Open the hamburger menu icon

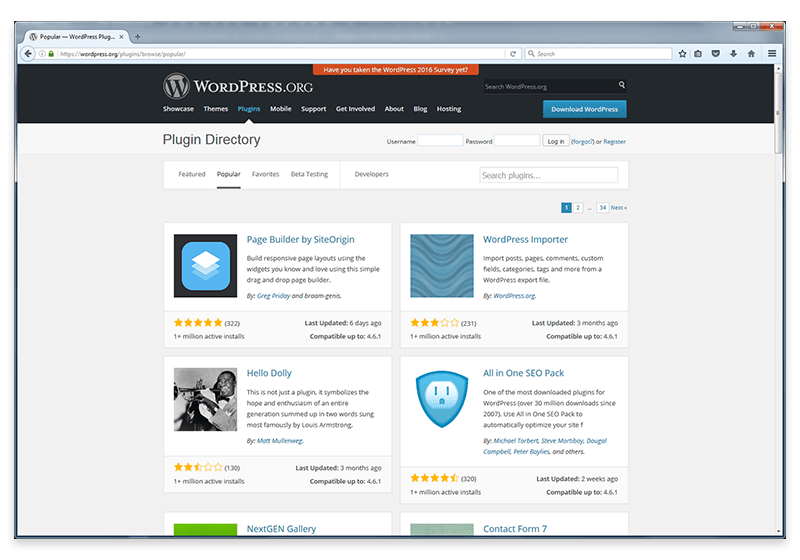tap(772, 54)
